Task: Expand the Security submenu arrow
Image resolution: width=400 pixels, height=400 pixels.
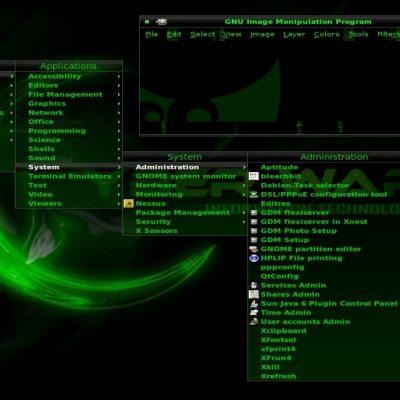Action: coord(244,222)
